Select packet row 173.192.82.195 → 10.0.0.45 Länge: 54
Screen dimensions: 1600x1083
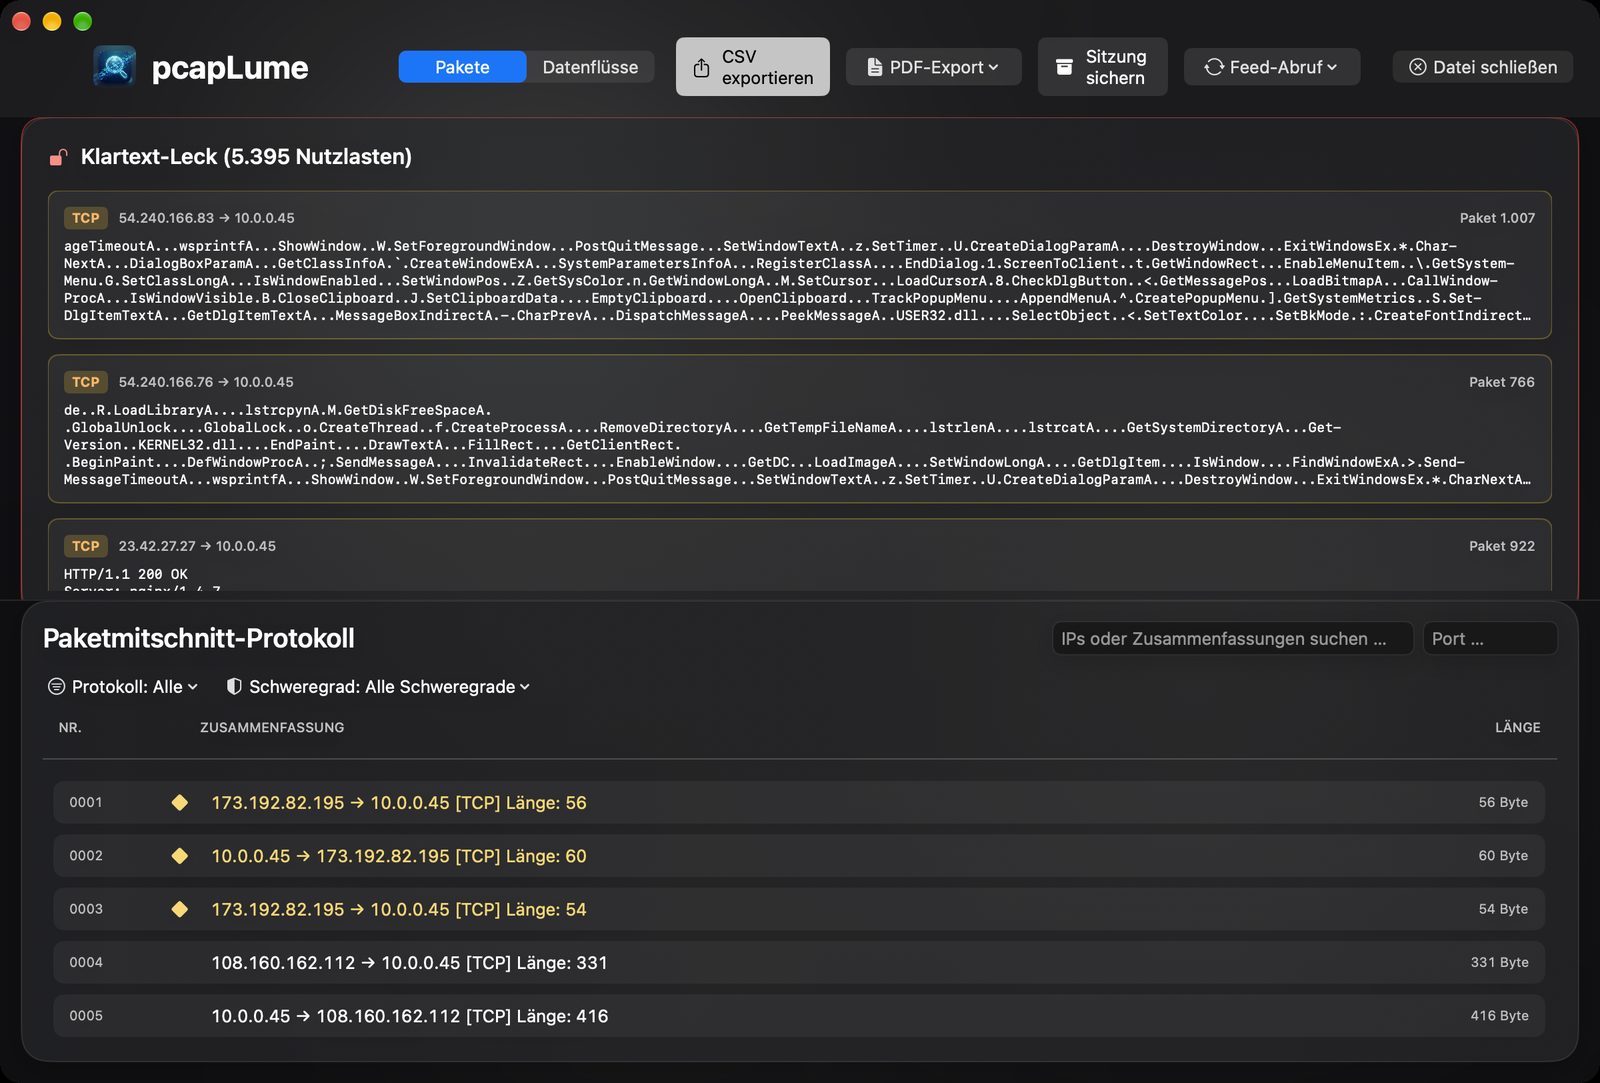pos(799,909)
